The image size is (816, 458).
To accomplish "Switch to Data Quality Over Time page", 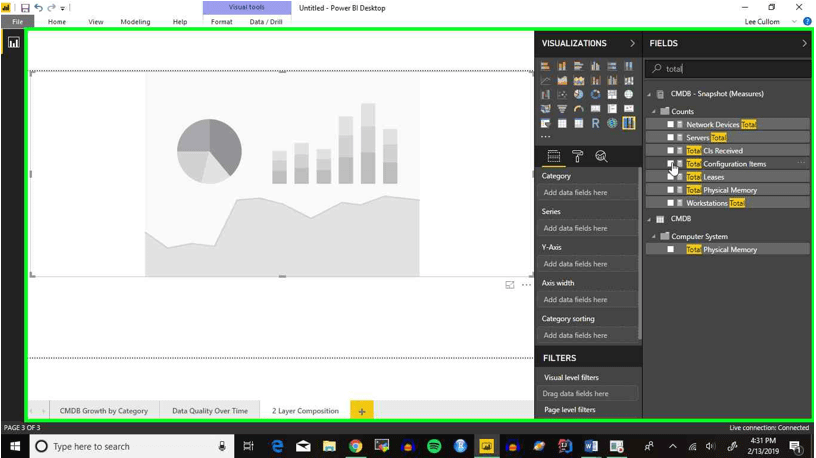I will coord(210,411).
